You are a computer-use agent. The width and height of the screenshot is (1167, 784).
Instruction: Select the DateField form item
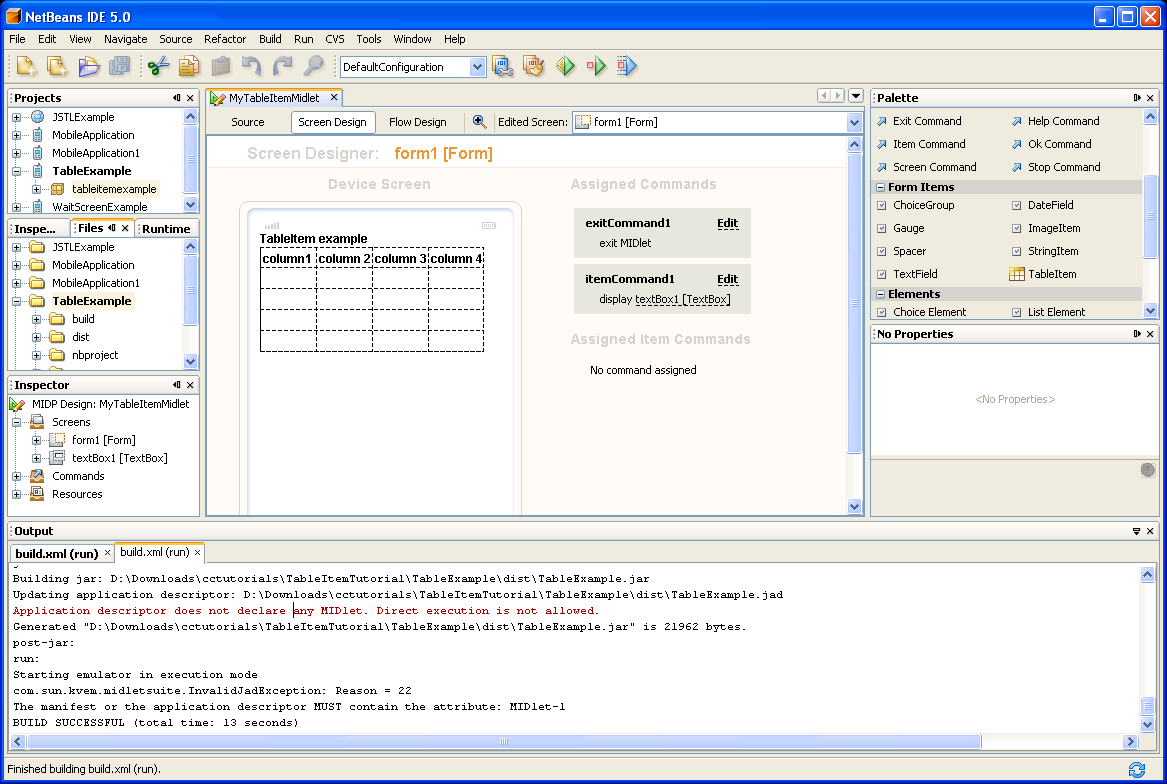(x=1043, y=205)
